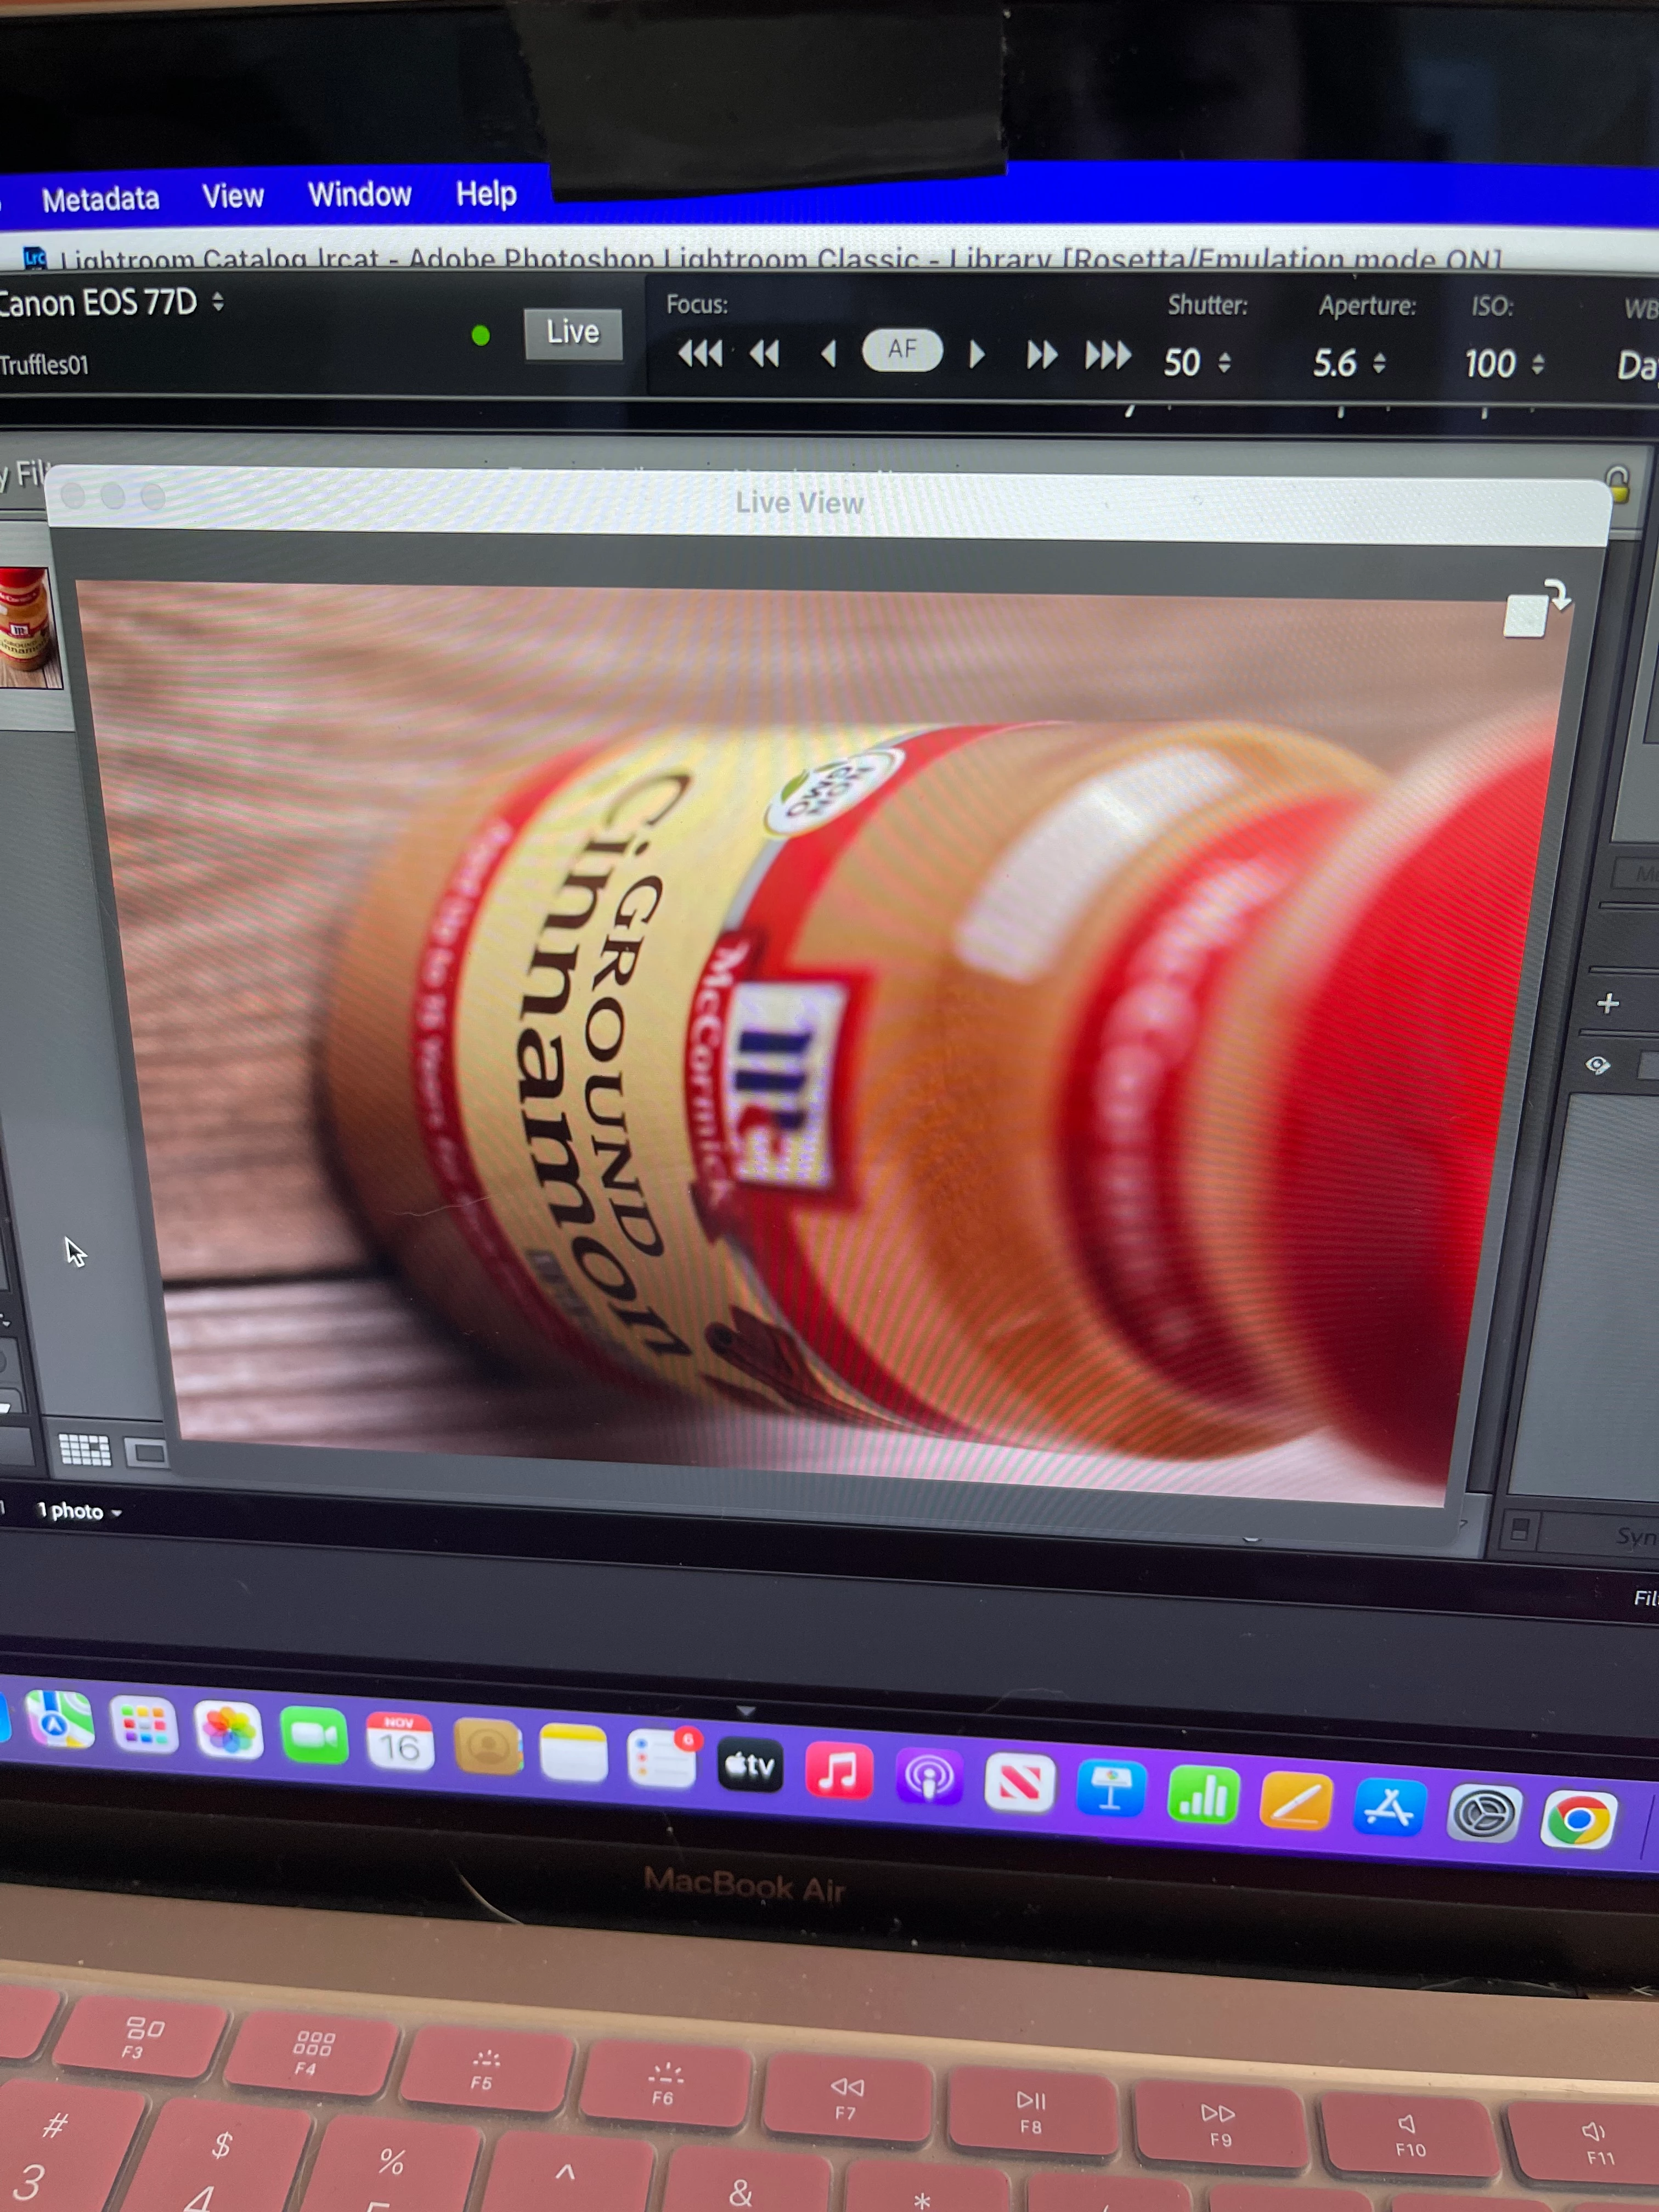
Task: Open the ISO 100 stepper
Action: (x=1538, y=364)
